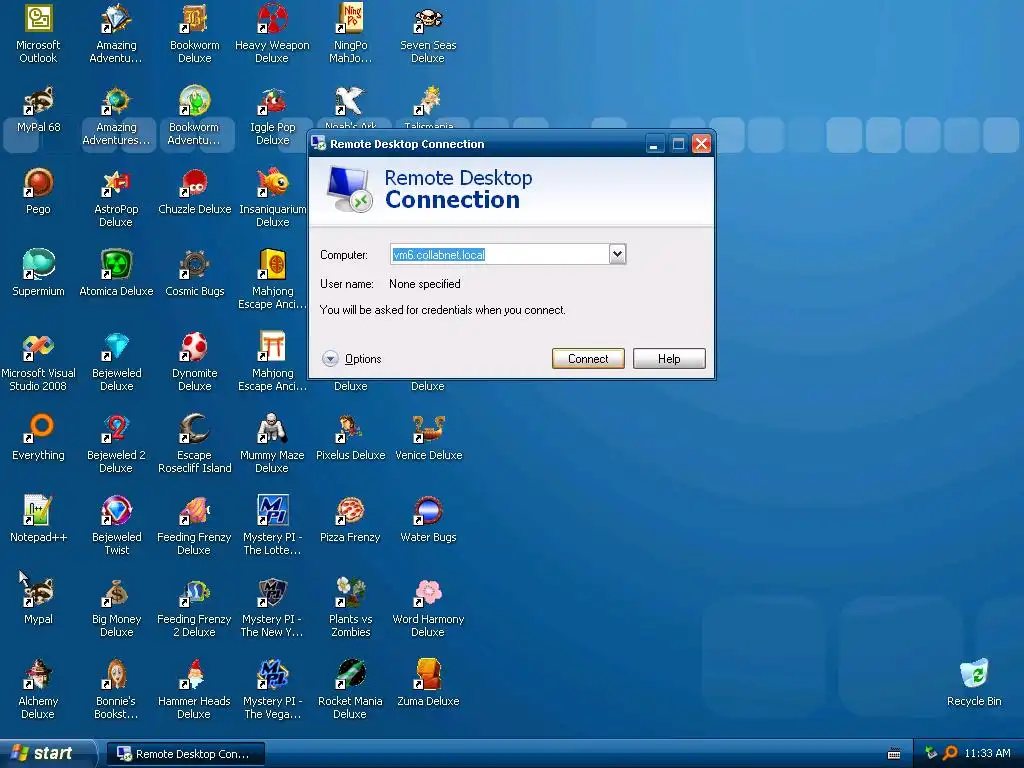Select Mystery PI The Lottery Ticket icon
This screenshot has width=1024, height=768.
click(272, 511)
